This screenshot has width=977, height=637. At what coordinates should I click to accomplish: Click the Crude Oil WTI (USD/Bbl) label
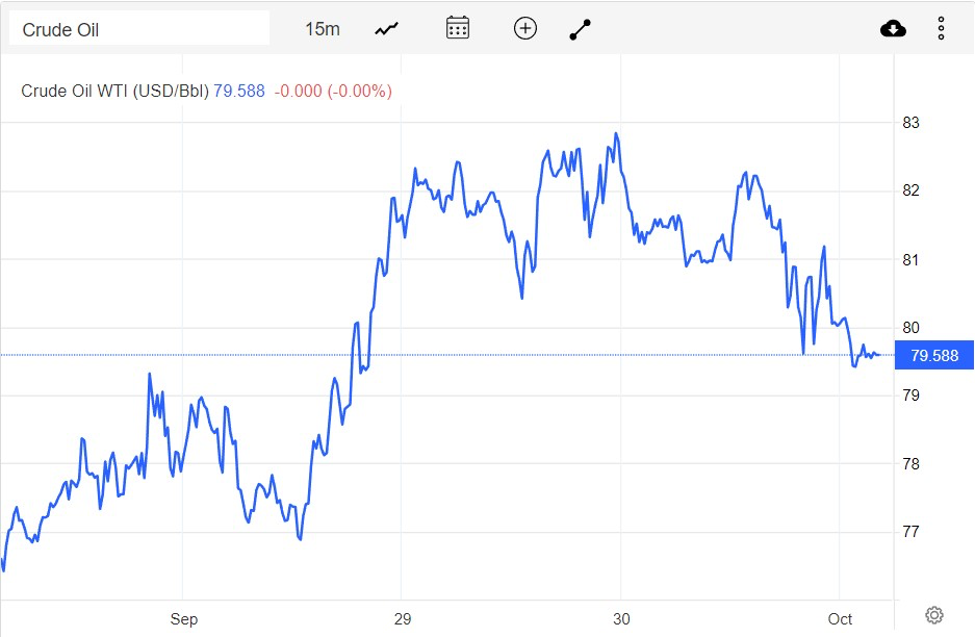[x=115, y=91]
